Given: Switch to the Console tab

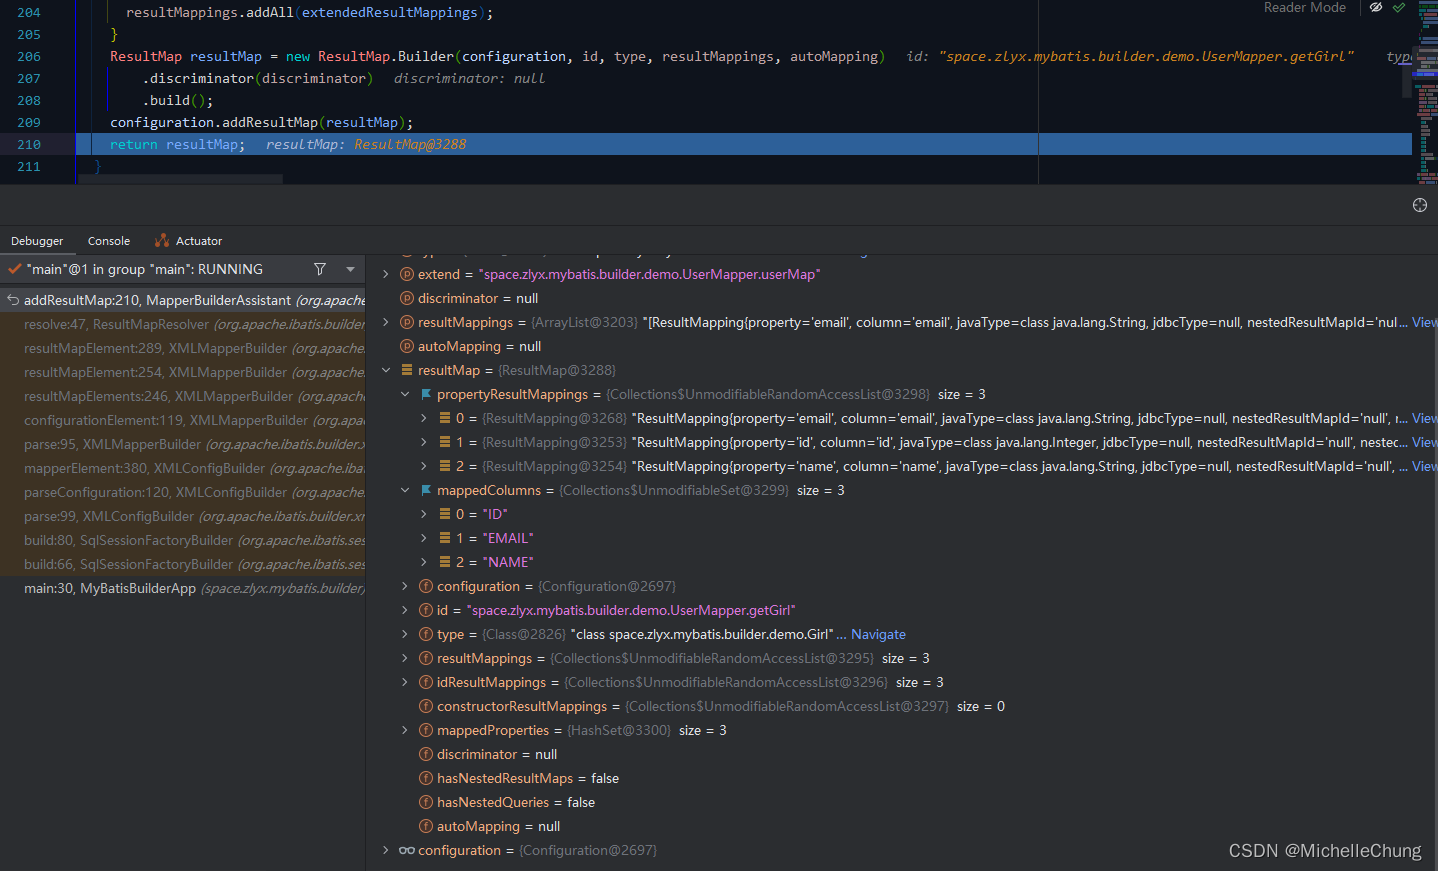Looking at the screenshot, I should pyautogui.click(x=109, y=241).
